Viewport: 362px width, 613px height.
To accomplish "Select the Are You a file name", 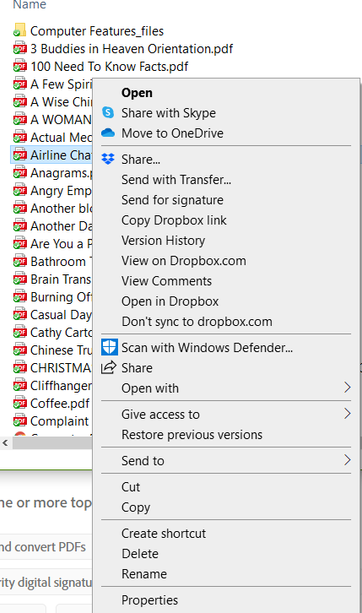I will click(61, 244).
